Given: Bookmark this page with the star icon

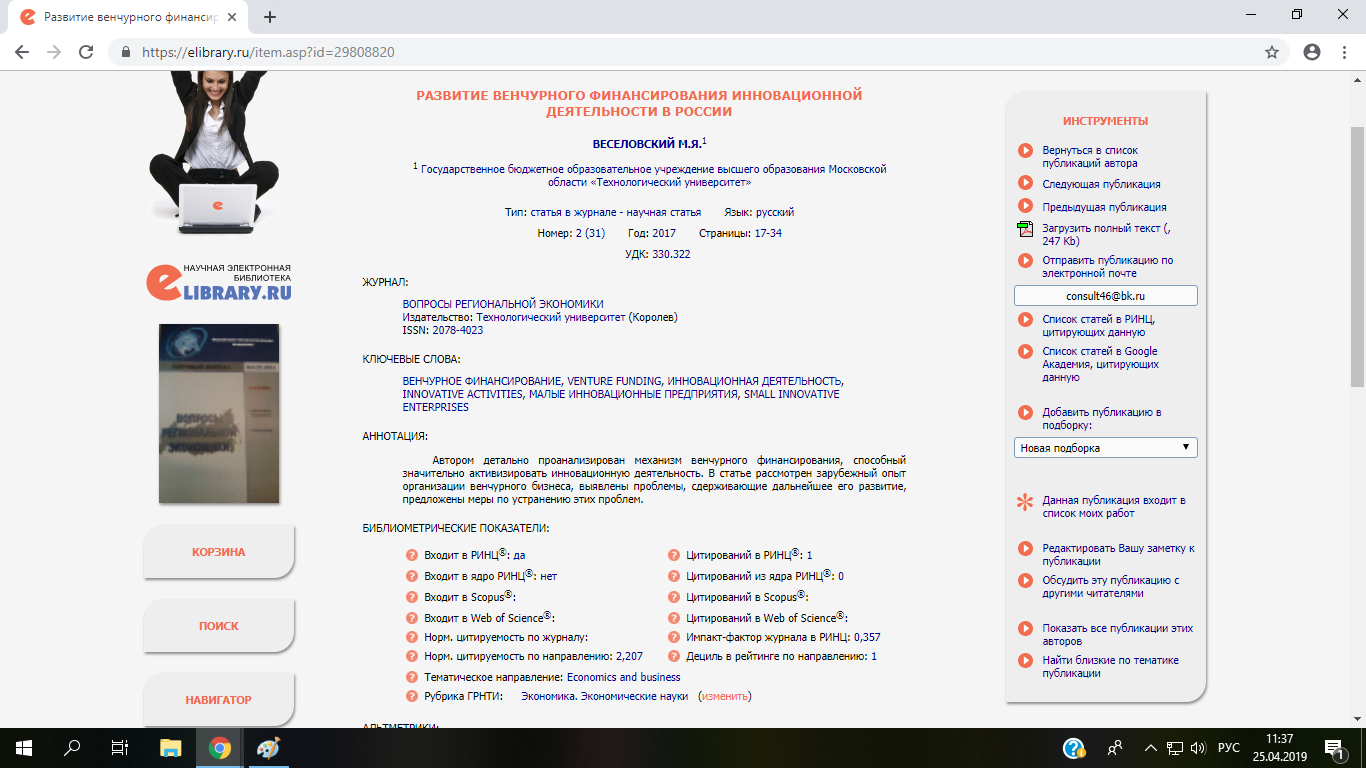Looking at the screenshot, I should [x=1272, y=52].
